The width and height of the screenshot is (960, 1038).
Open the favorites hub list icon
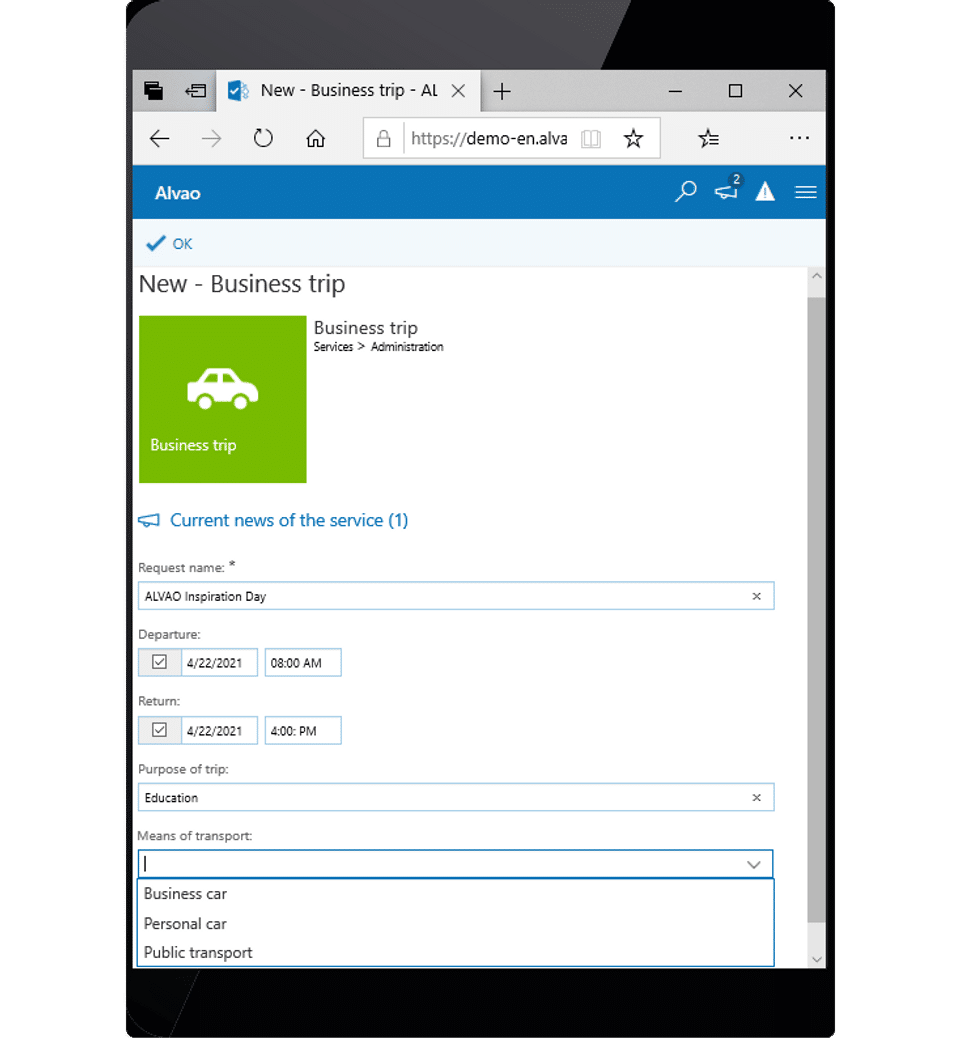pos(708,138)
